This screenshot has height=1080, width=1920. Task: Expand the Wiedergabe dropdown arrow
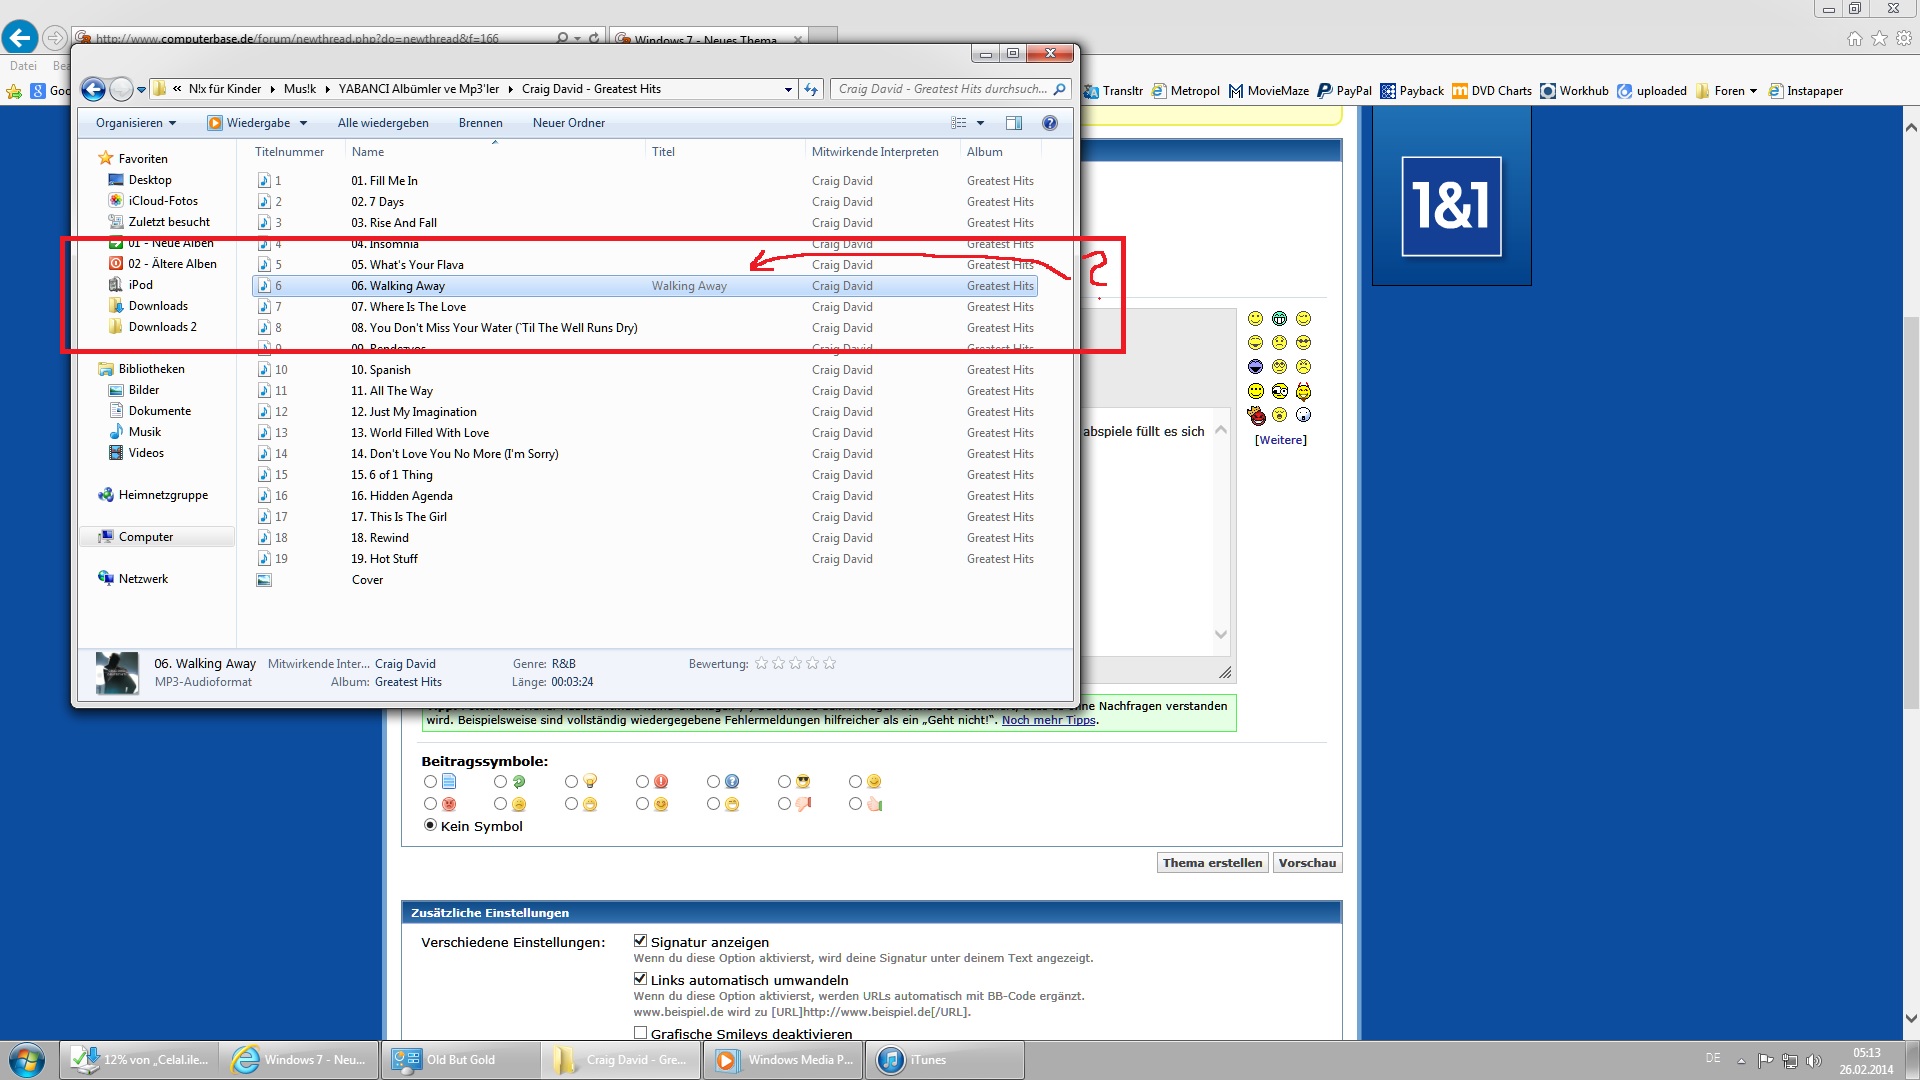(x=303, y=123)
